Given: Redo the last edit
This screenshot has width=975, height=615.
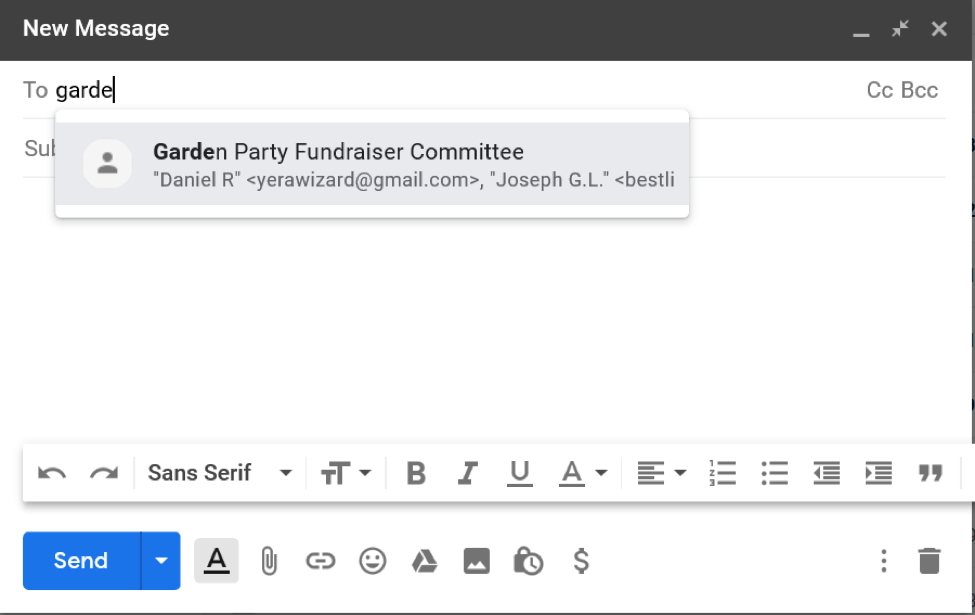Looking at the screenshot, I should (103, 472).
